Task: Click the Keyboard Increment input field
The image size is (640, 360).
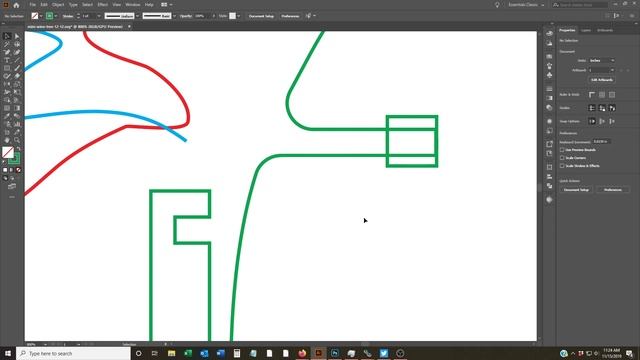Action: (601, 142)
